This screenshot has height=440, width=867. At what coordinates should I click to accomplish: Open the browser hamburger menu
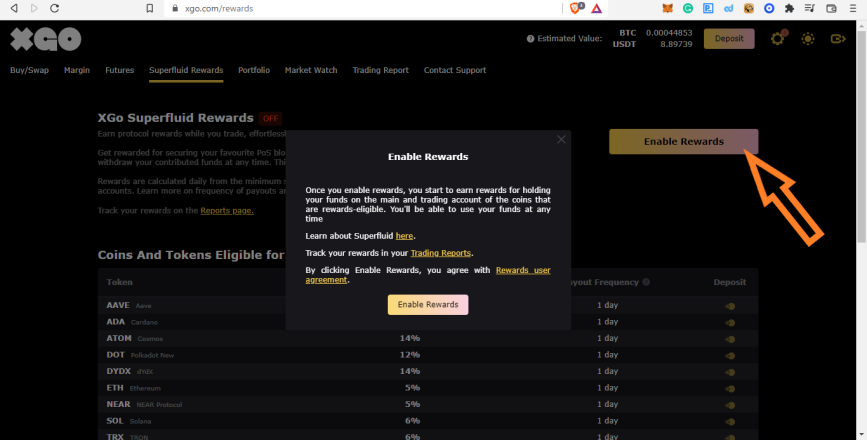pyautogui.click(x=852, y=8)
